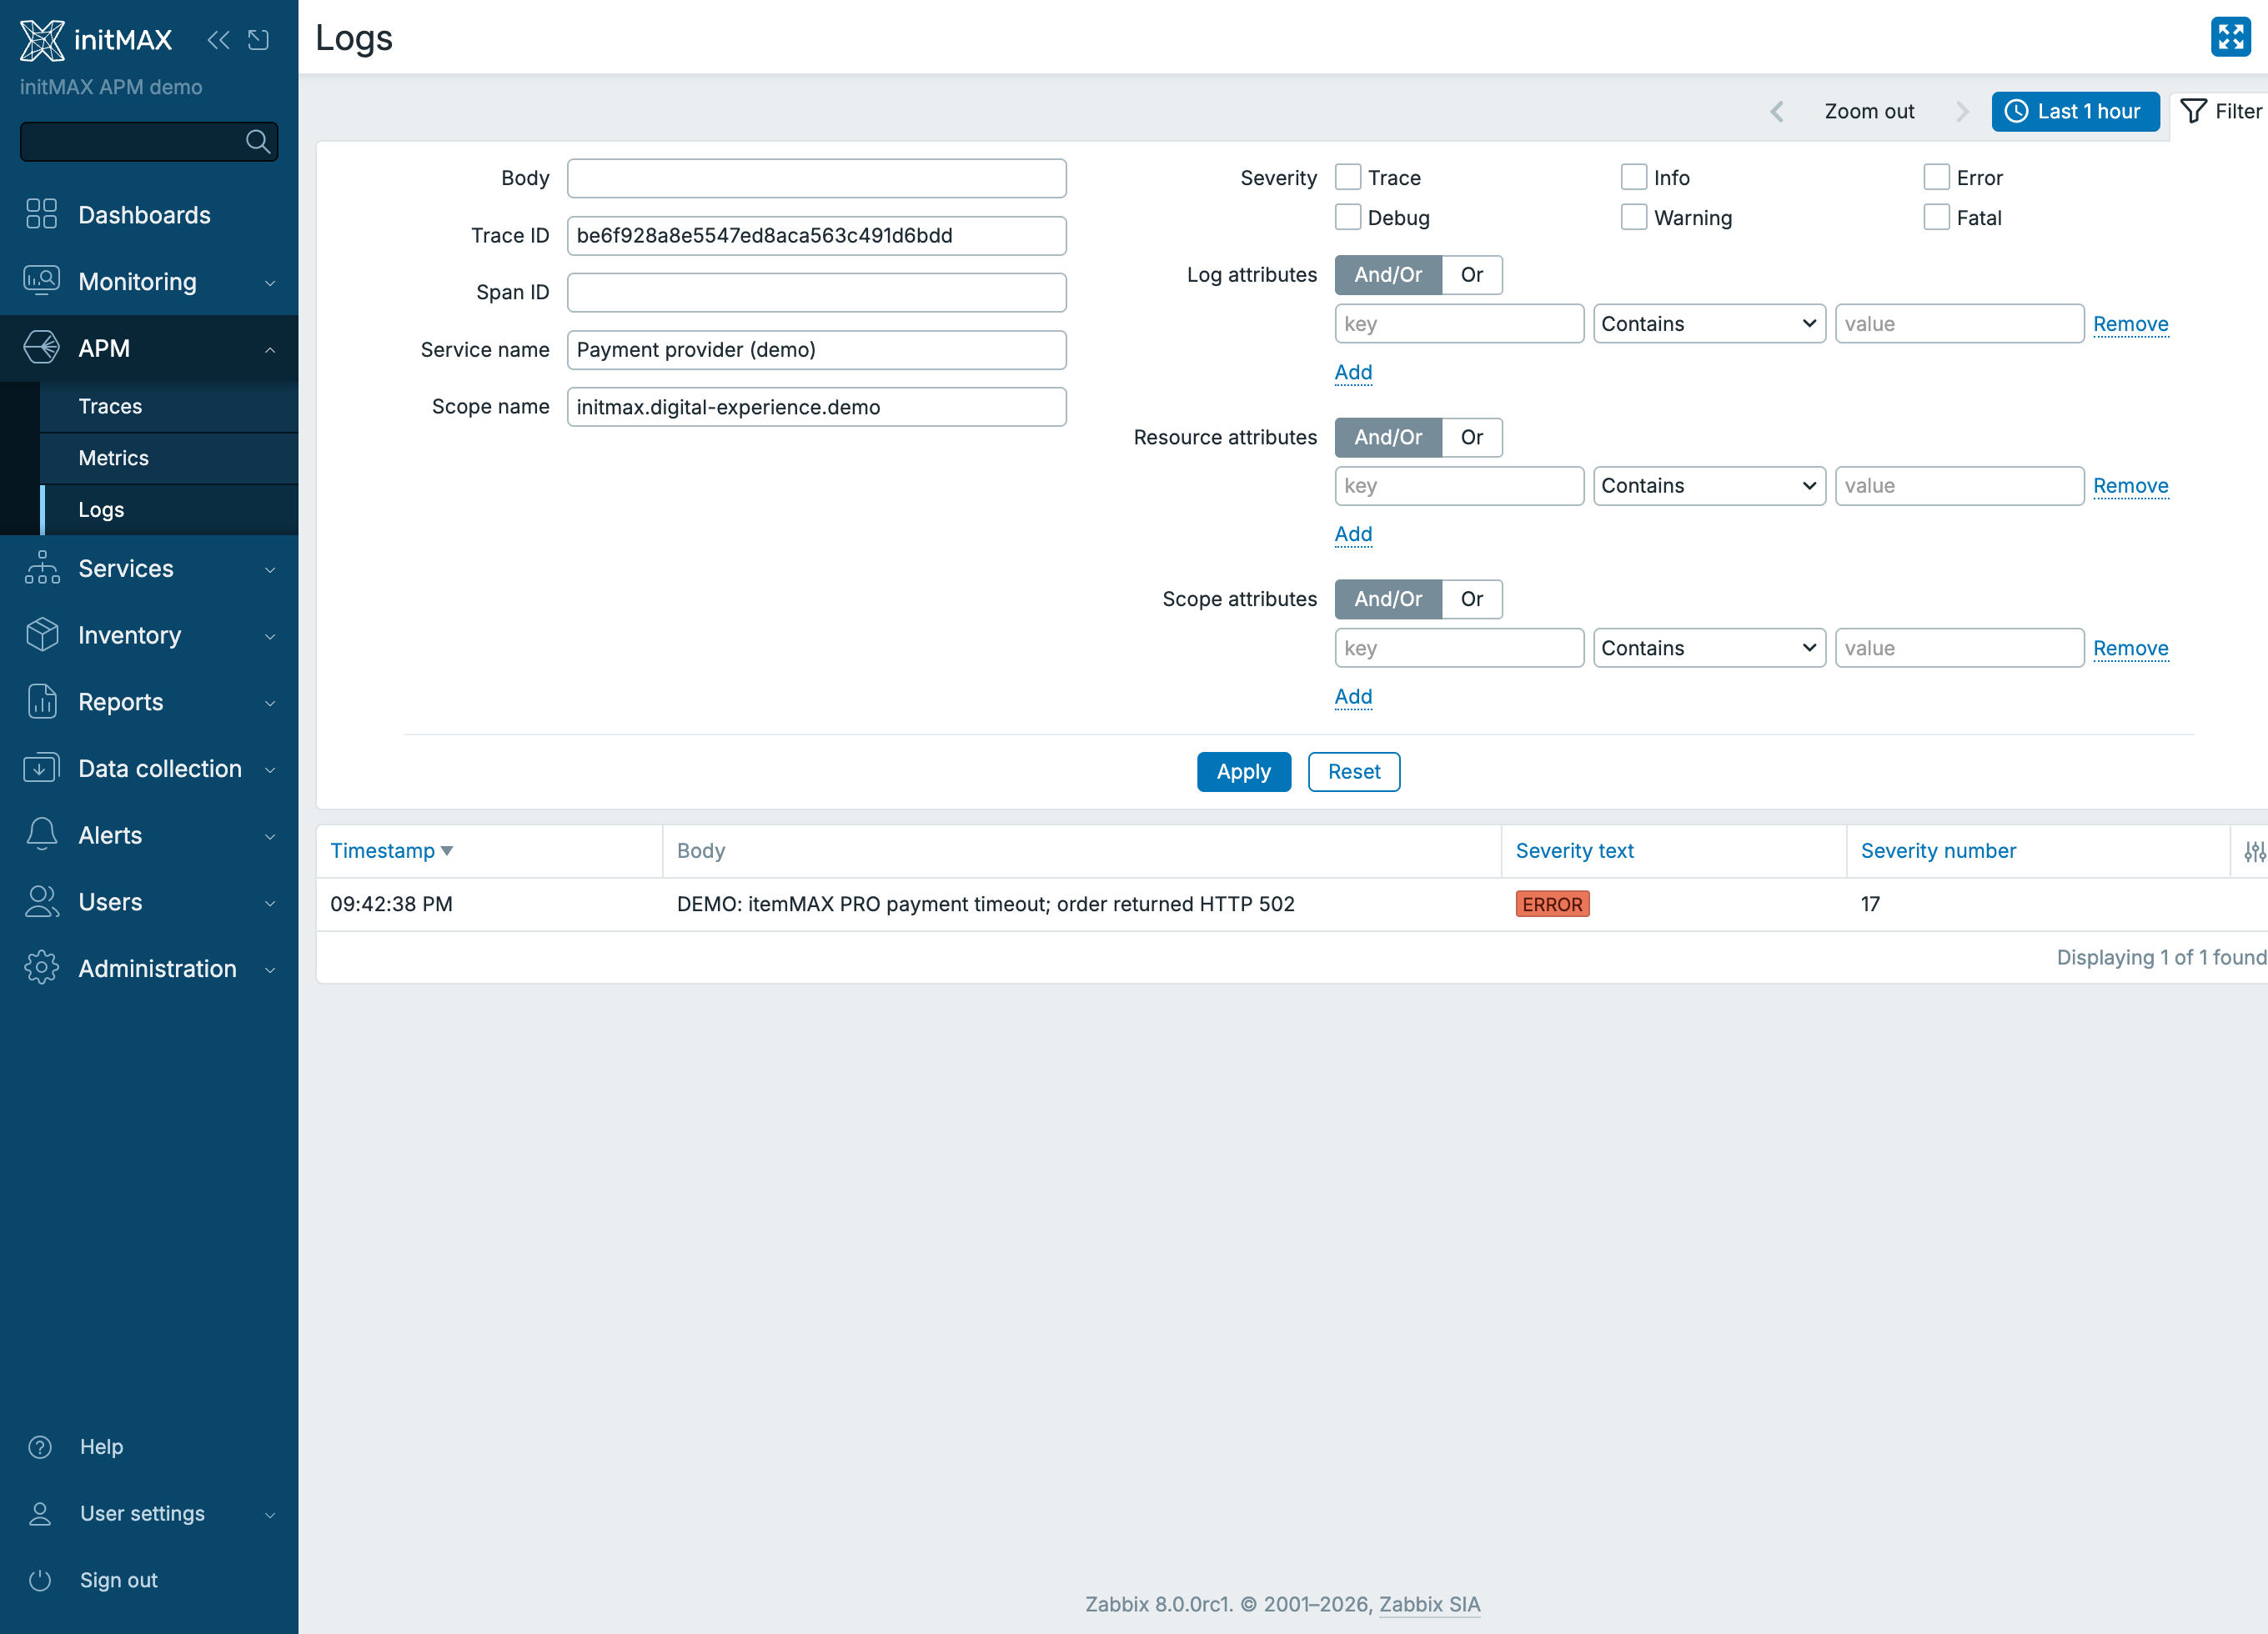Switch to the Filter tab

click(x=2220, y=111)
